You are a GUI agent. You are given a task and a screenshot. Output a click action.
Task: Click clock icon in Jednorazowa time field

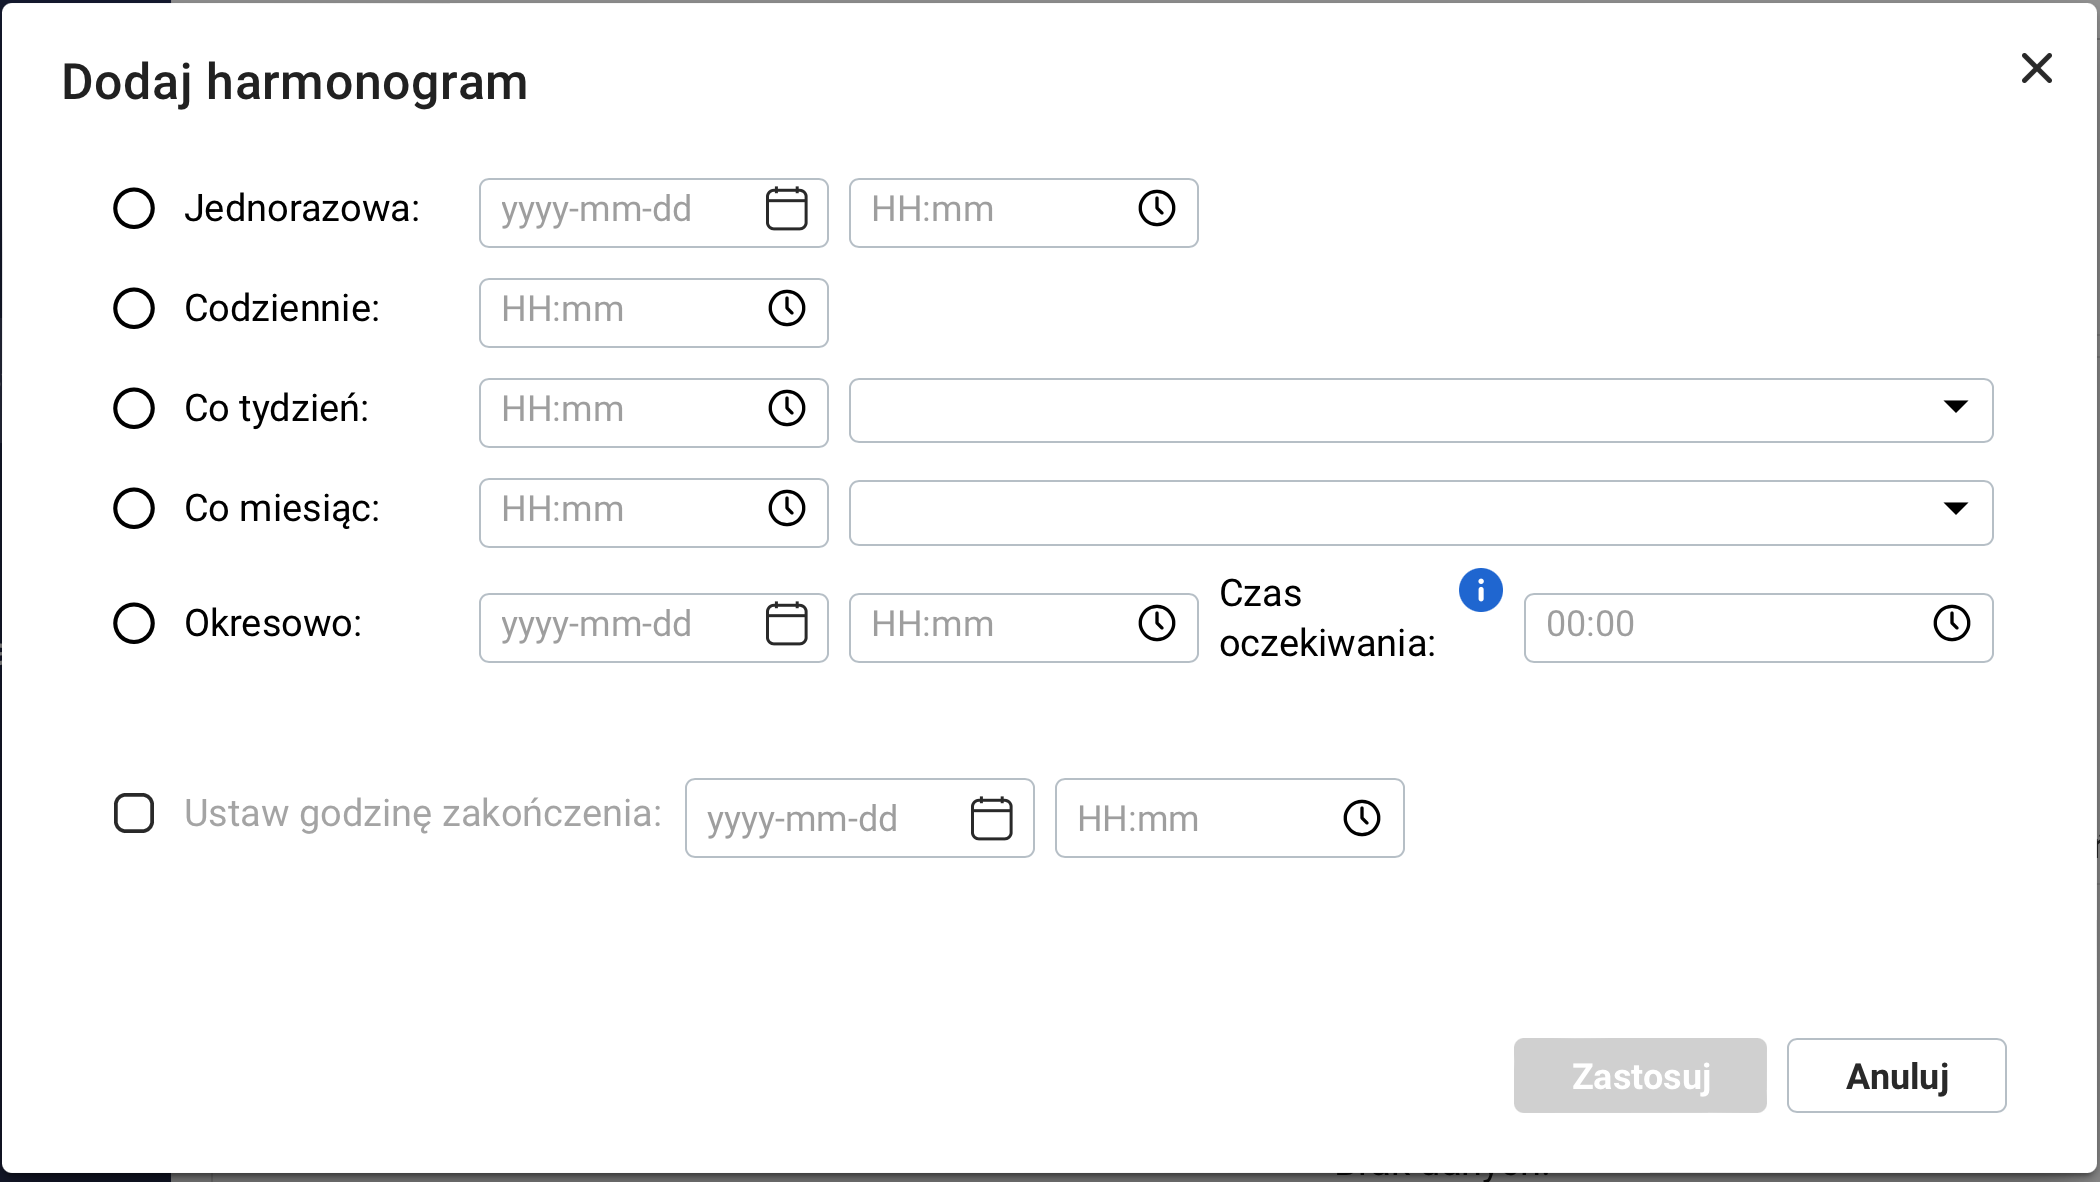pos(1156,209)
